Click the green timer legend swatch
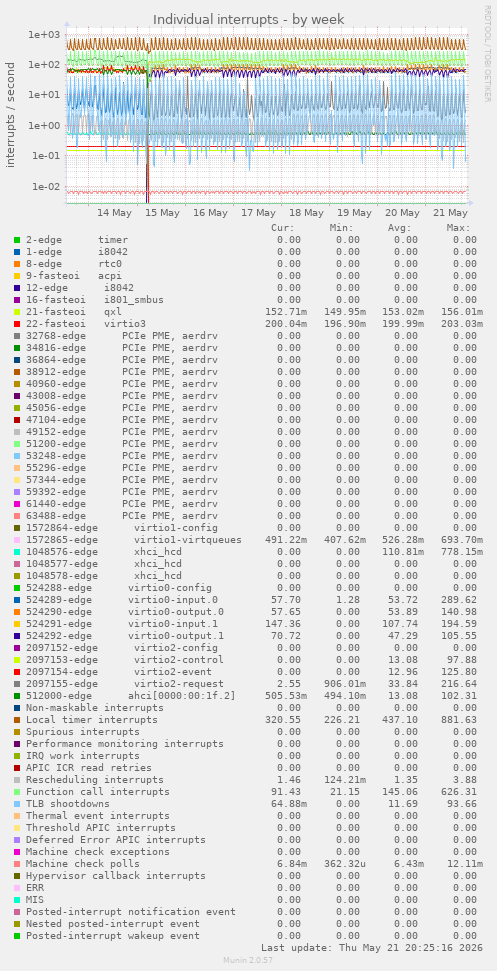The image size is (497, 971). point(17,240)
